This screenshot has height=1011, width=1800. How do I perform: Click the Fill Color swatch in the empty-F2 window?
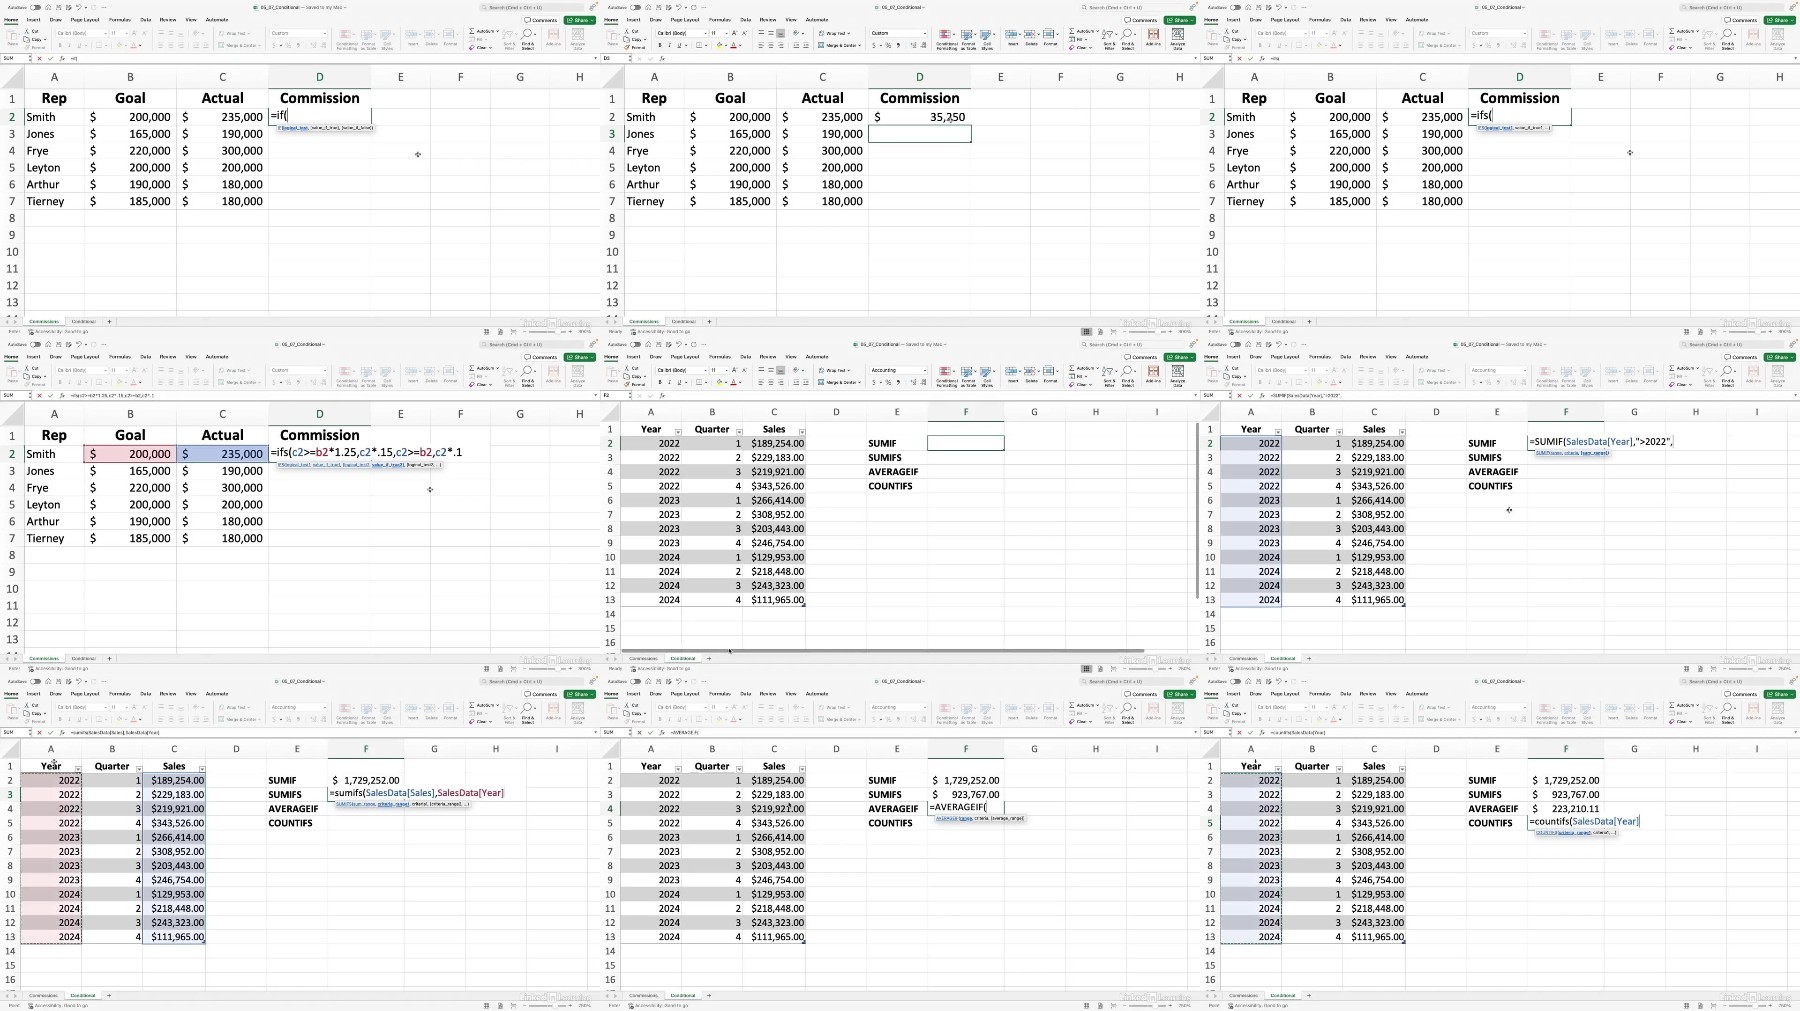pos(719,382)
